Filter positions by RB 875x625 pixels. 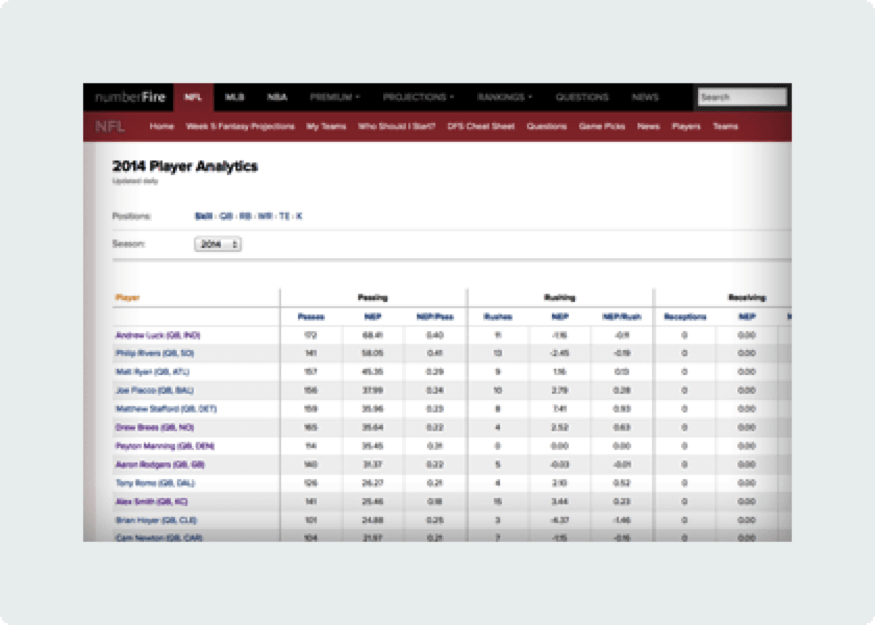coord(246,217)
